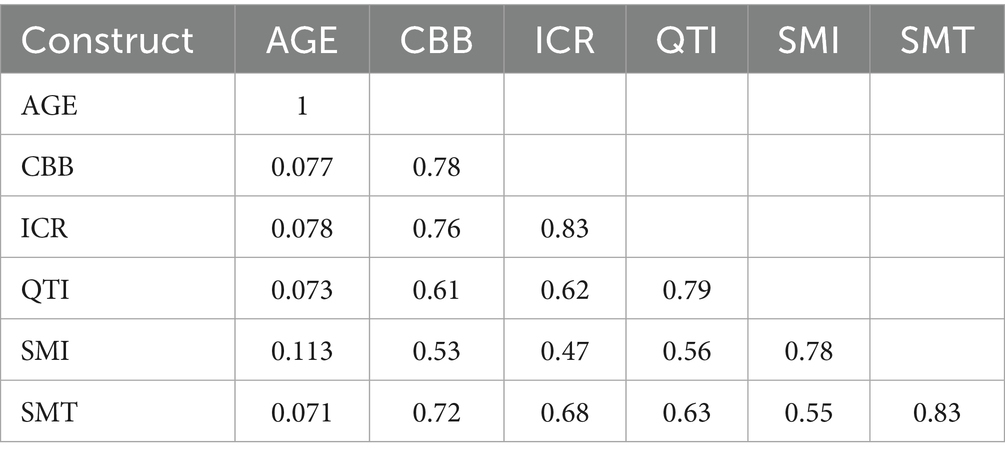The height and width of the screenshot is (460, 1005).
Task: Select the CBB row label
Action: 47,167
